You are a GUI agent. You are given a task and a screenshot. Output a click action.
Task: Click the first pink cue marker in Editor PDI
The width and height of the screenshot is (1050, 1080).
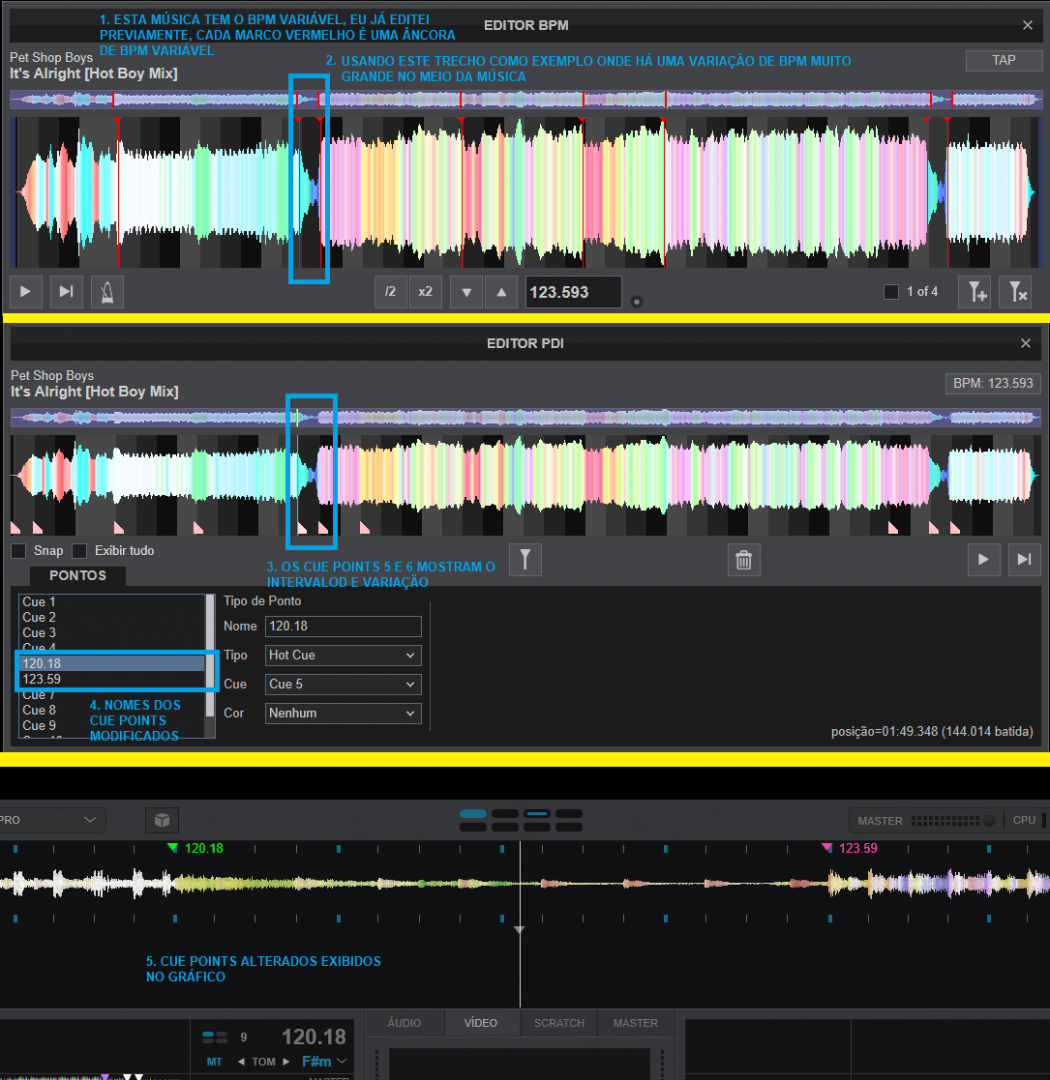(x=15, y=528)
